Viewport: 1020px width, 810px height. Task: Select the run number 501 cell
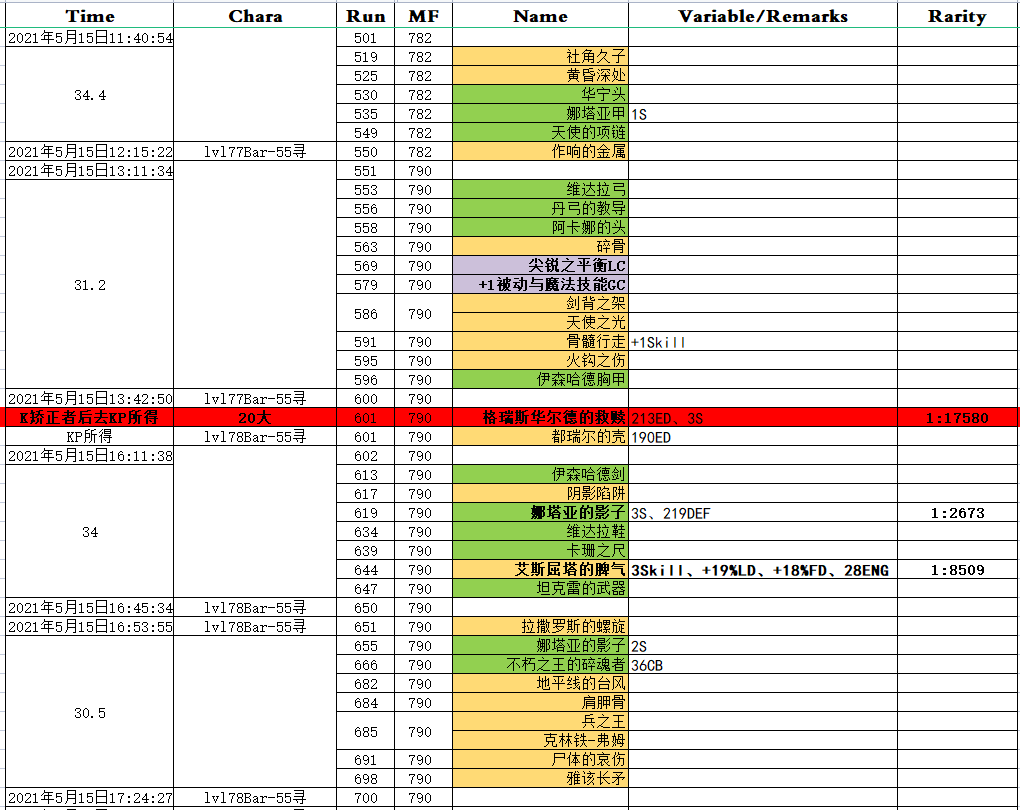[366, 38]
